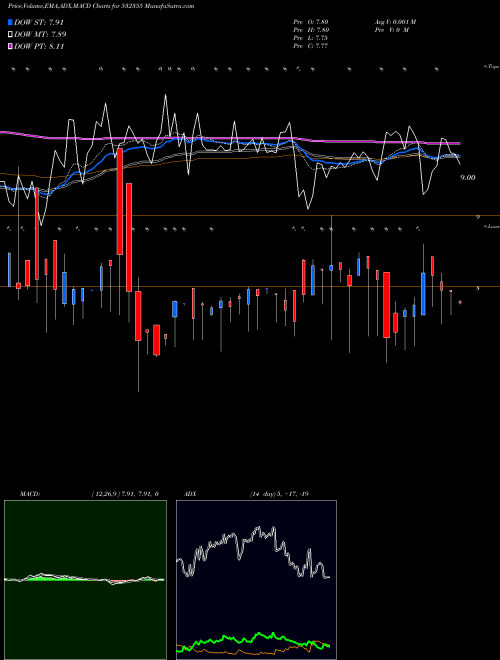The width and height of the screenshot is (500, 660).
Task: Click the 'ADX' panel label
Action: 190,494
